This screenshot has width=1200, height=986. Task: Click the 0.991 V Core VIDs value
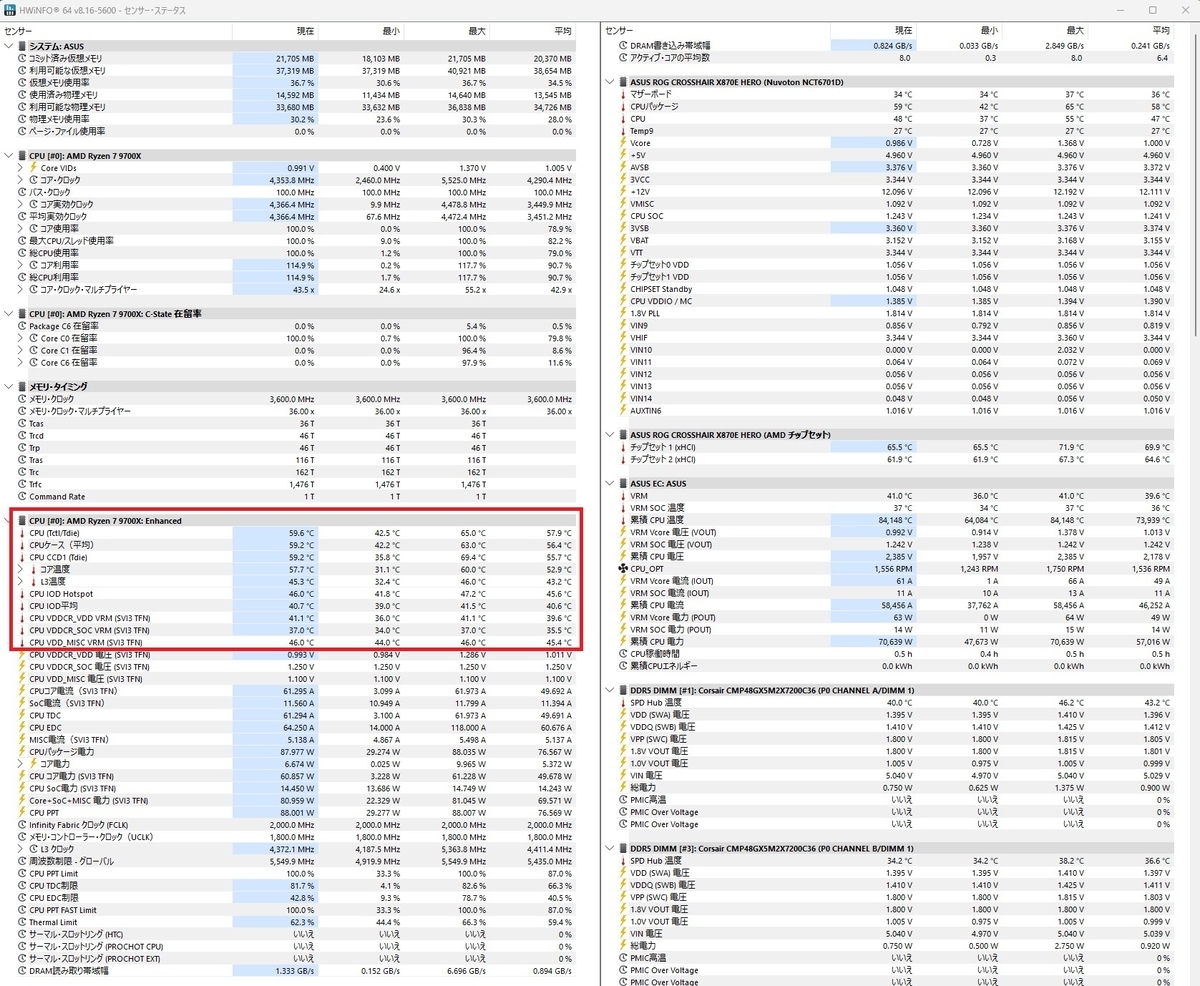click(275, 168)
